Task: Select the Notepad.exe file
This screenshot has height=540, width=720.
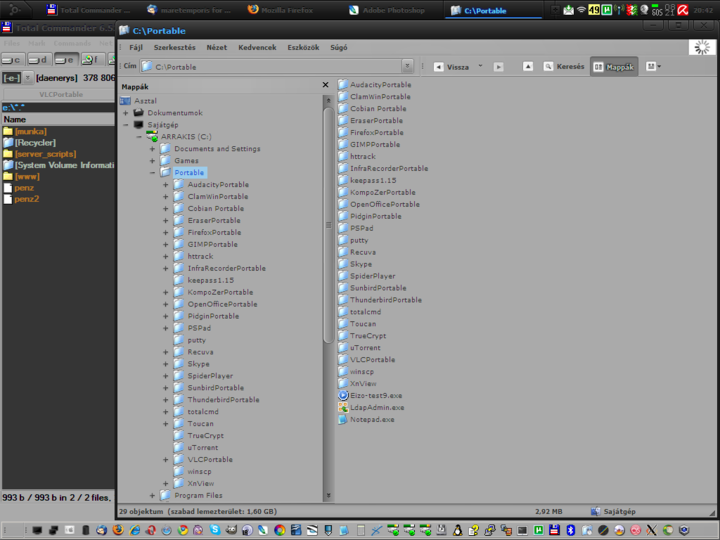Action: pos(371,420)
